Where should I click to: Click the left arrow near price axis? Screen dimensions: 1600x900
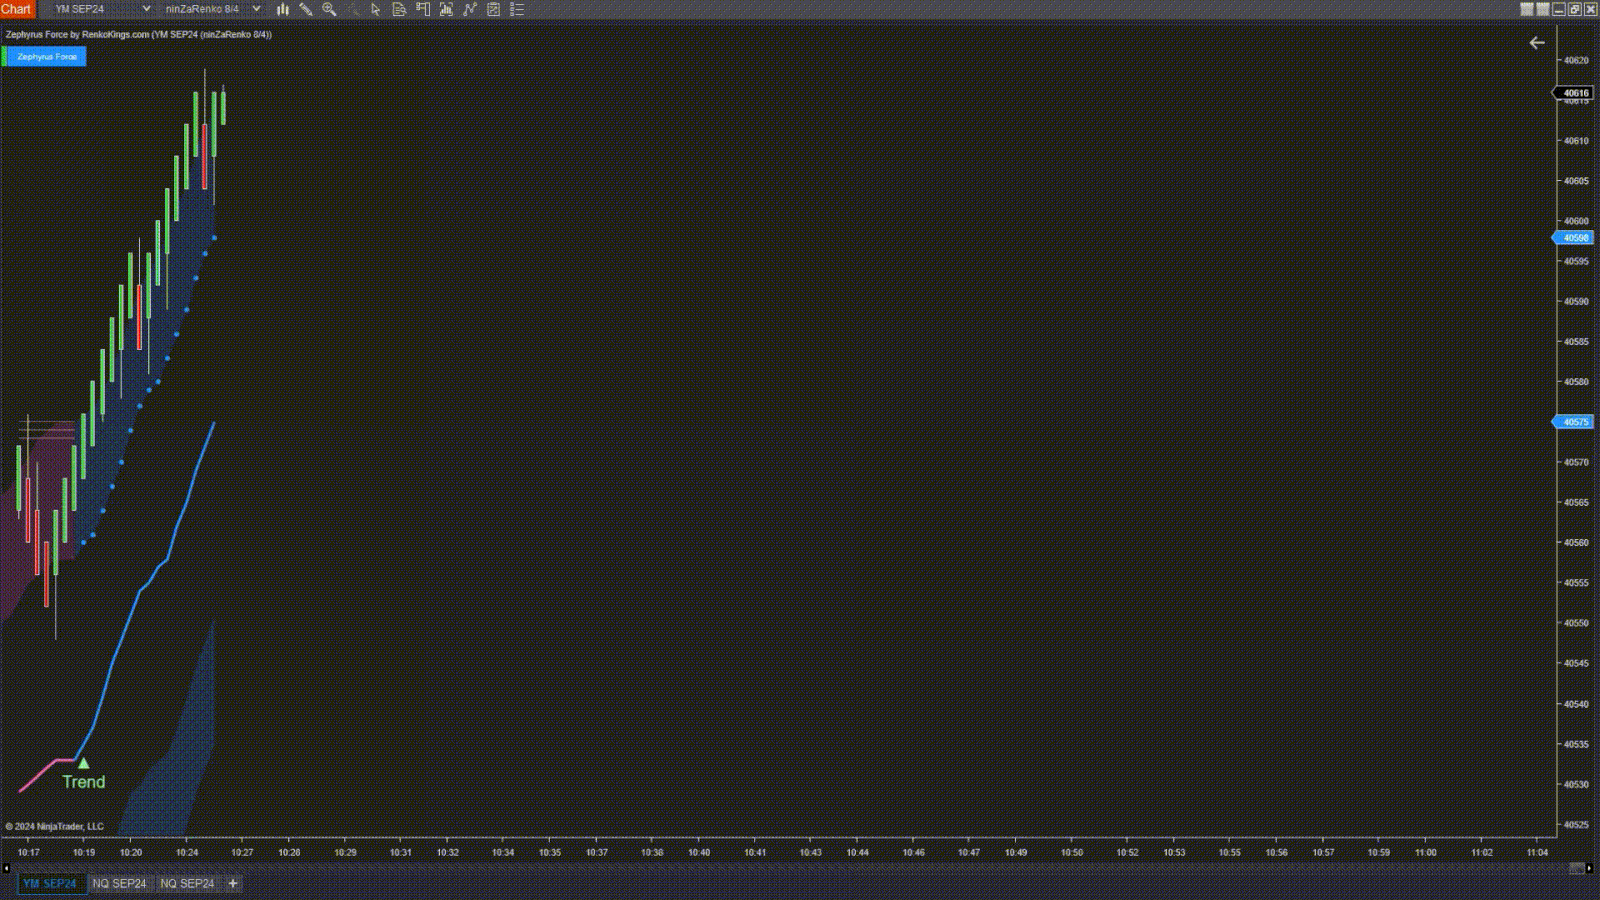pyautogui.click(x=1537, y=43)
